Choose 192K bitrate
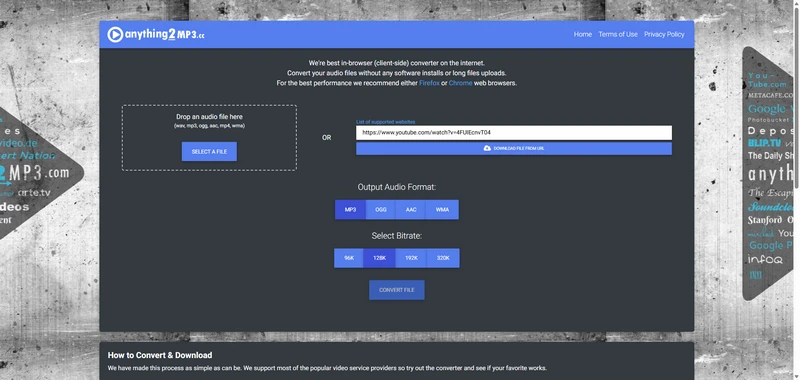The width and height of the screenshot is (800, 380). click(411, 258)
